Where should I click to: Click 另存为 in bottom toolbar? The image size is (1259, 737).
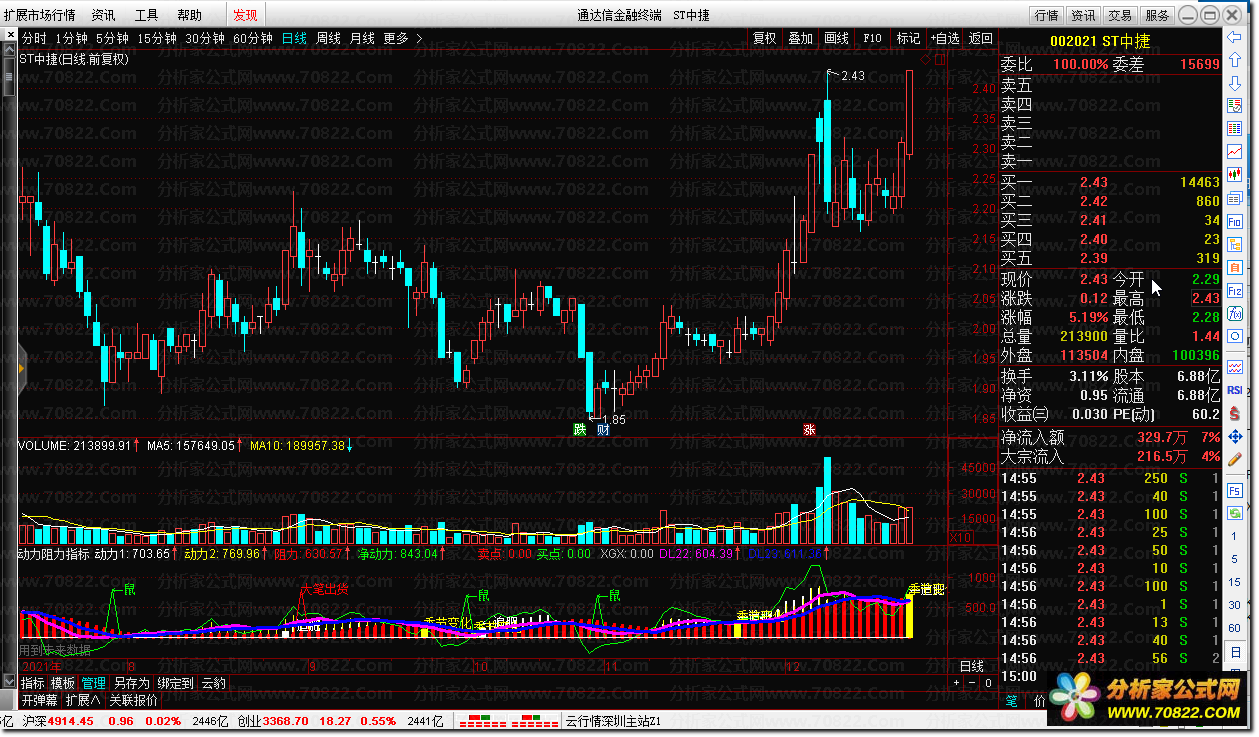(x=131, y=683)
